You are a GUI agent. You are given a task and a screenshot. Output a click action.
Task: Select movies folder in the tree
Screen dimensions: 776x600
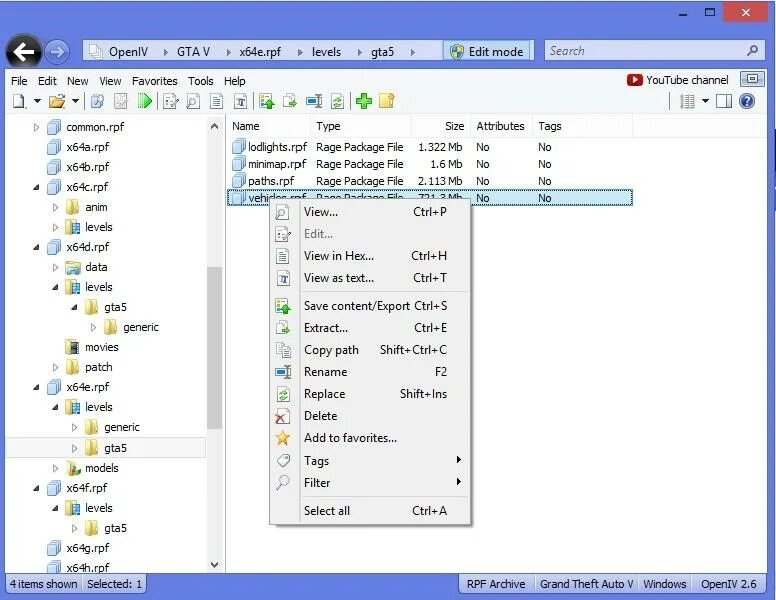tap(101, 347)
